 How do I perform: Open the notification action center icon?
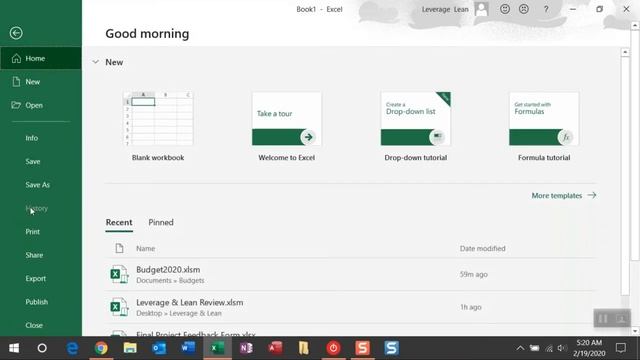[x=621, y=348]
